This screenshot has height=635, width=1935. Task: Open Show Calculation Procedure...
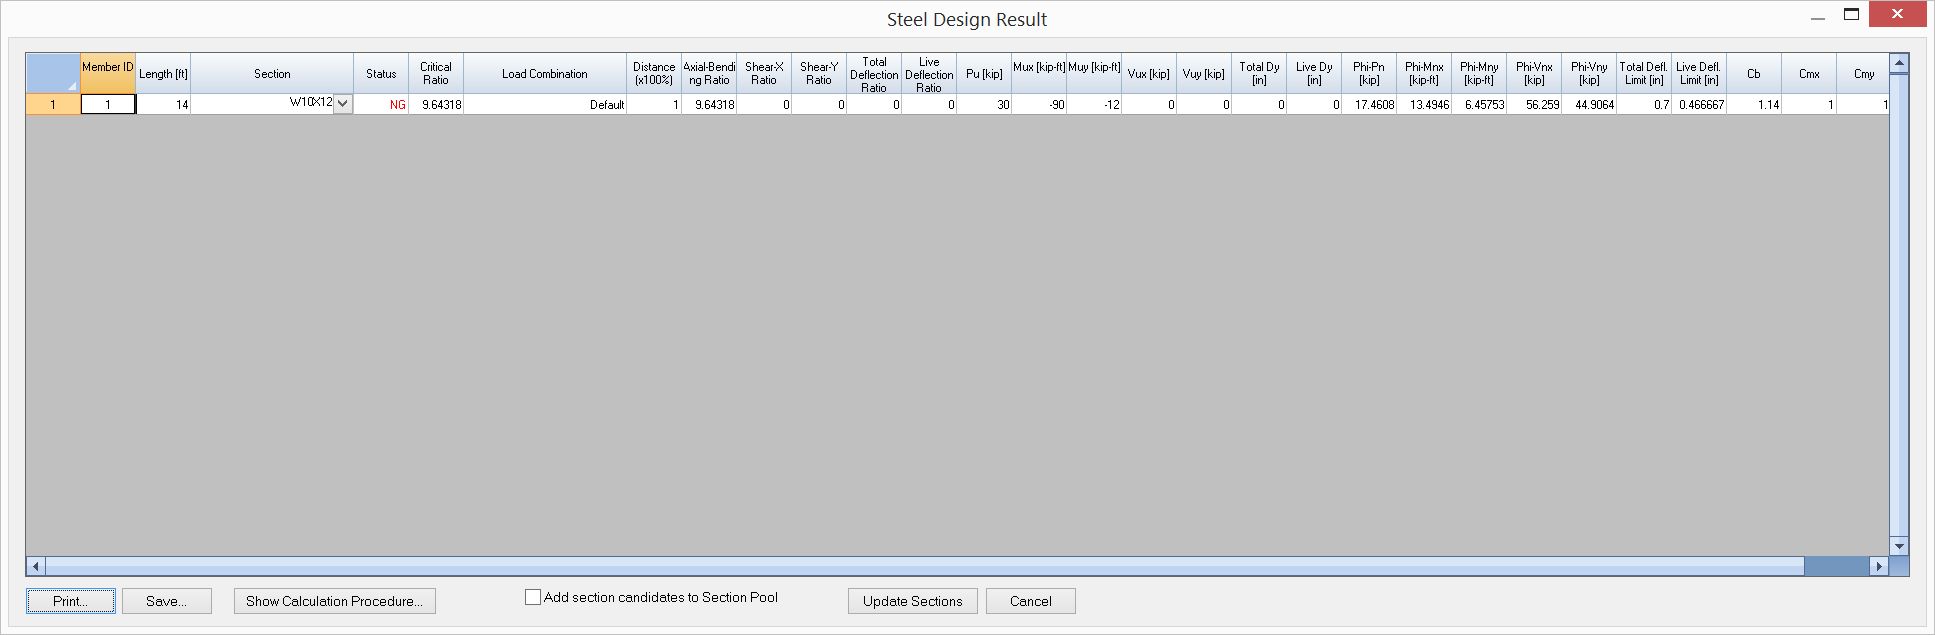point(335,601)
